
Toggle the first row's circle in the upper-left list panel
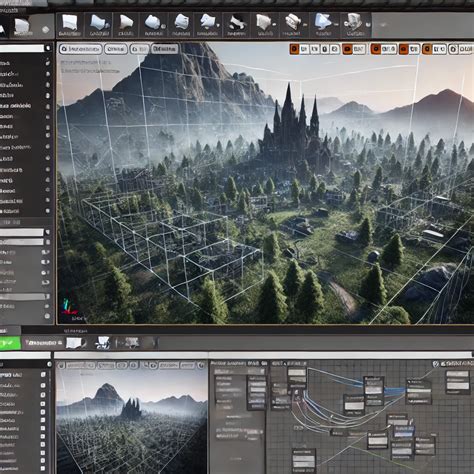pos(48,63)
